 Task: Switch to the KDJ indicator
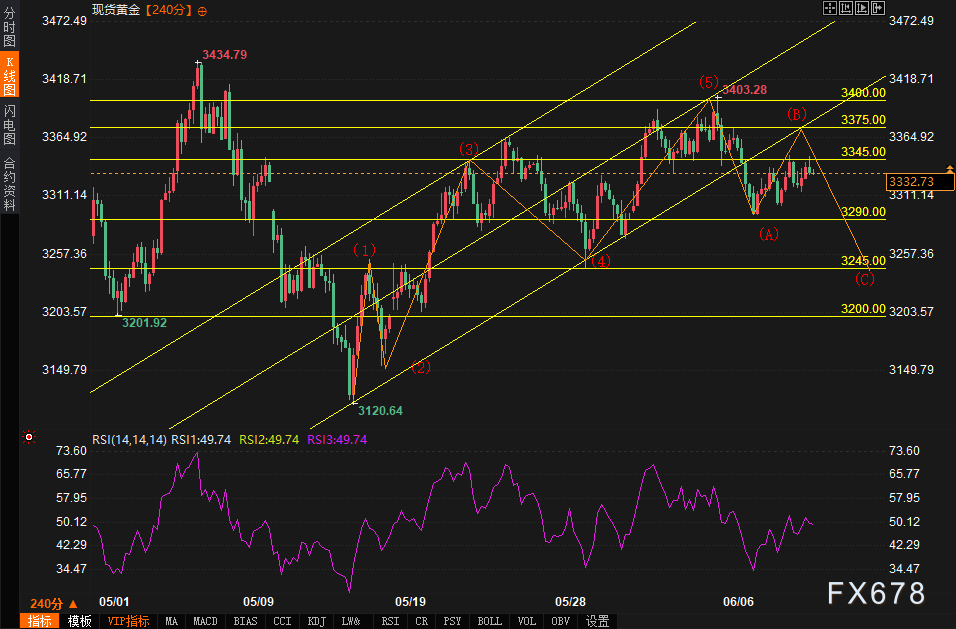coord(317,621)
